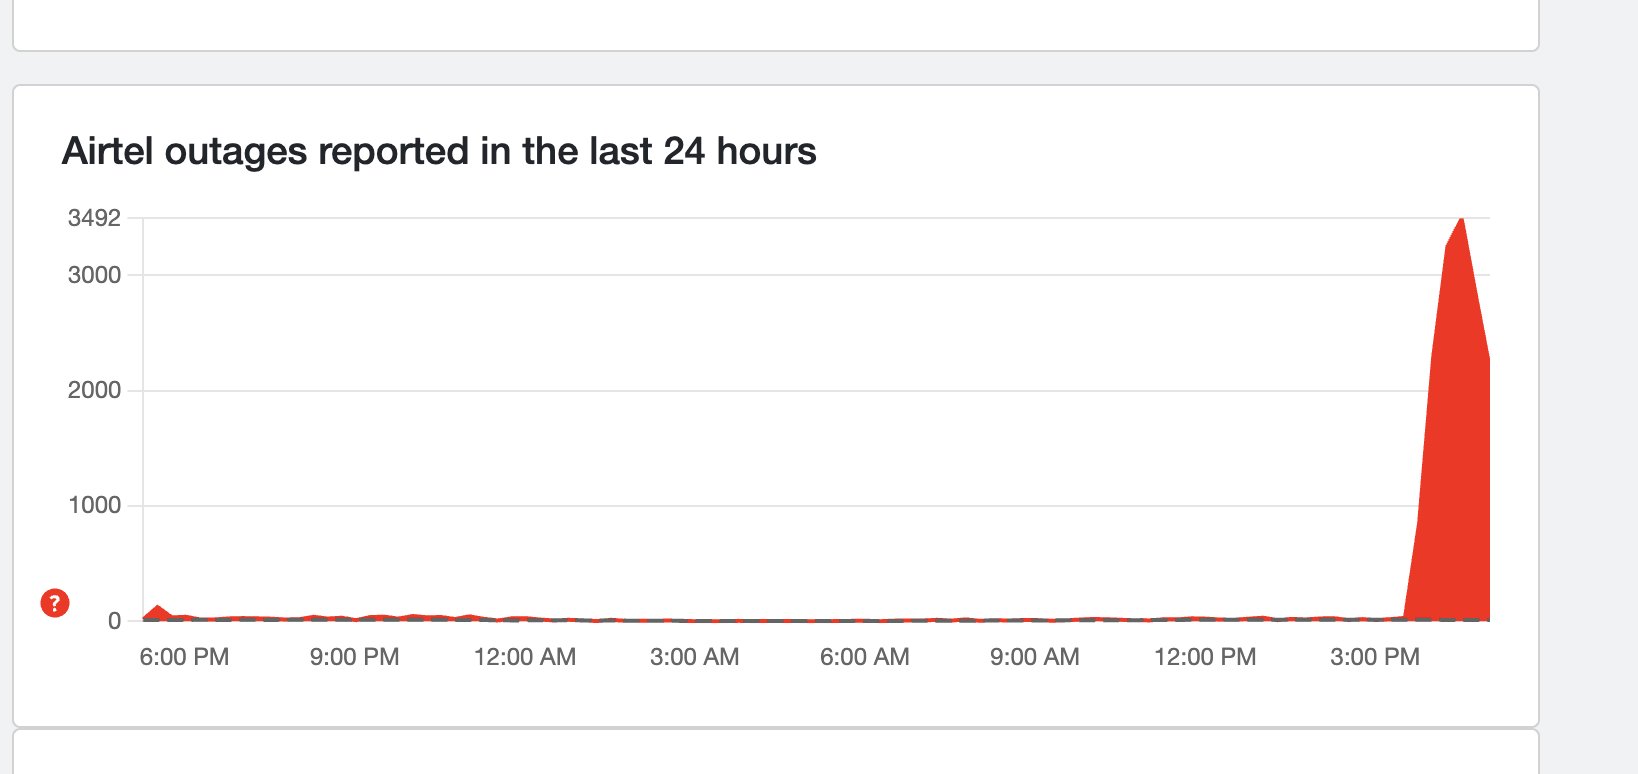The height and width of the screenshot is (774, 1638).
Task: Click the 3492 y-axis label
Action: tap(94, 218)
